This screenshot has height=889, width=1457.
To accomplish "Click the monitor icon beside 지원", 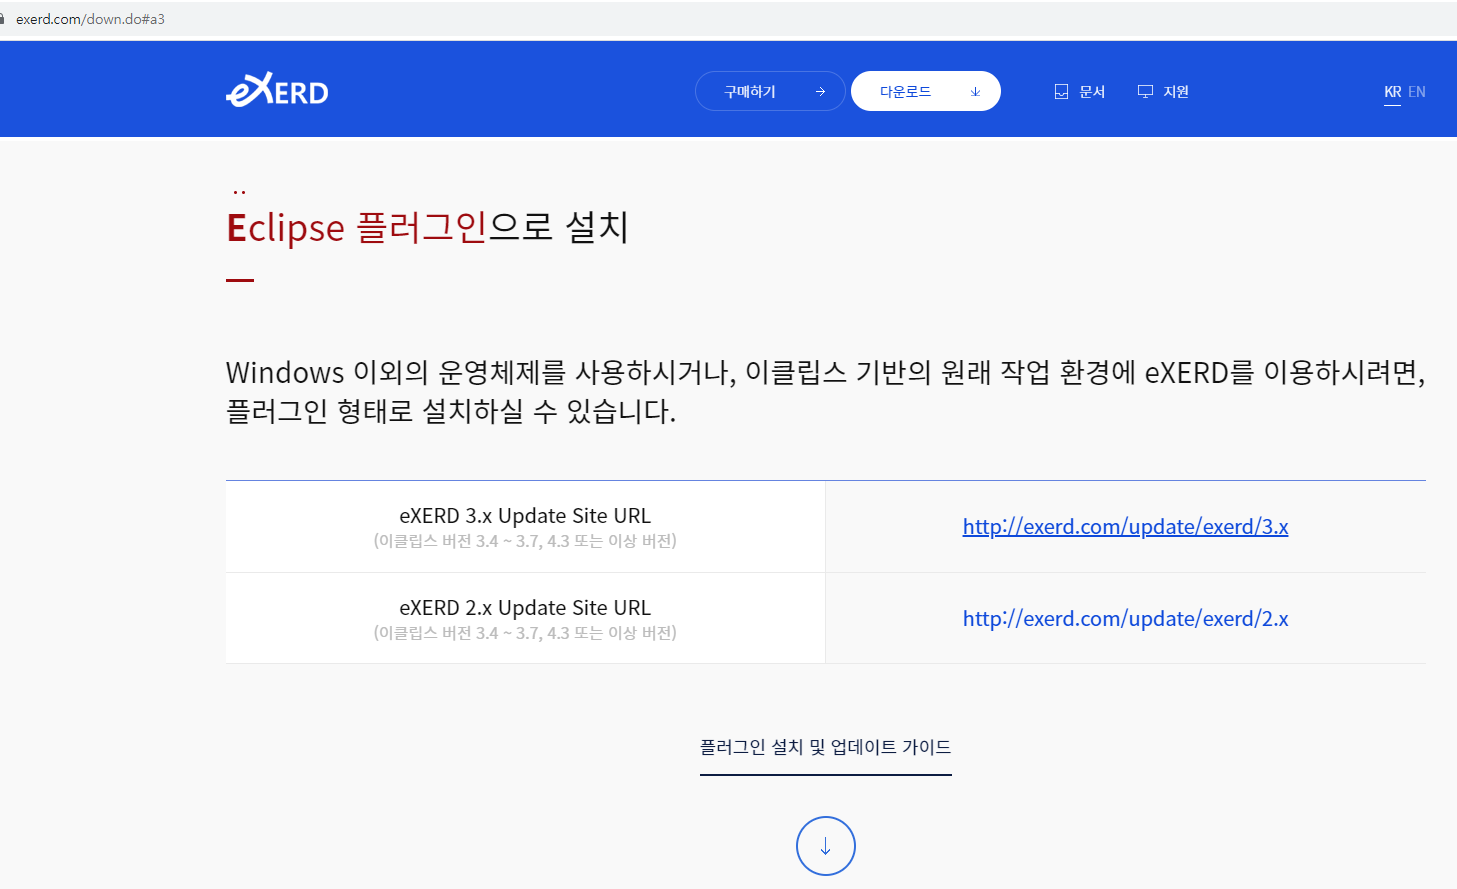I will (x=1146, y=92).
